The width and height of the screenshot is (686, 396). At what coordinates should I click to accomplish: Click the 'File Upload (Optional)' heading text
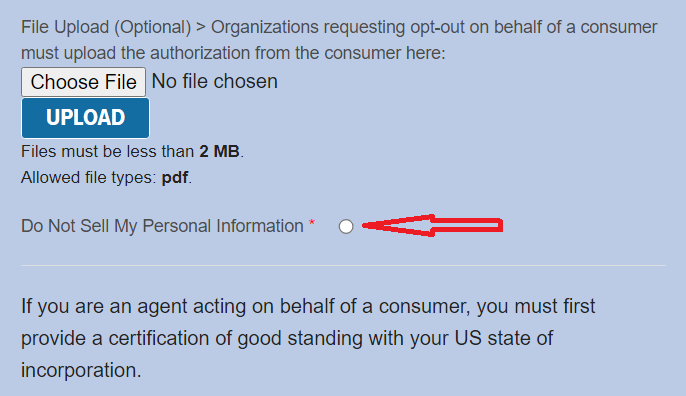click(x=106, y=27)
